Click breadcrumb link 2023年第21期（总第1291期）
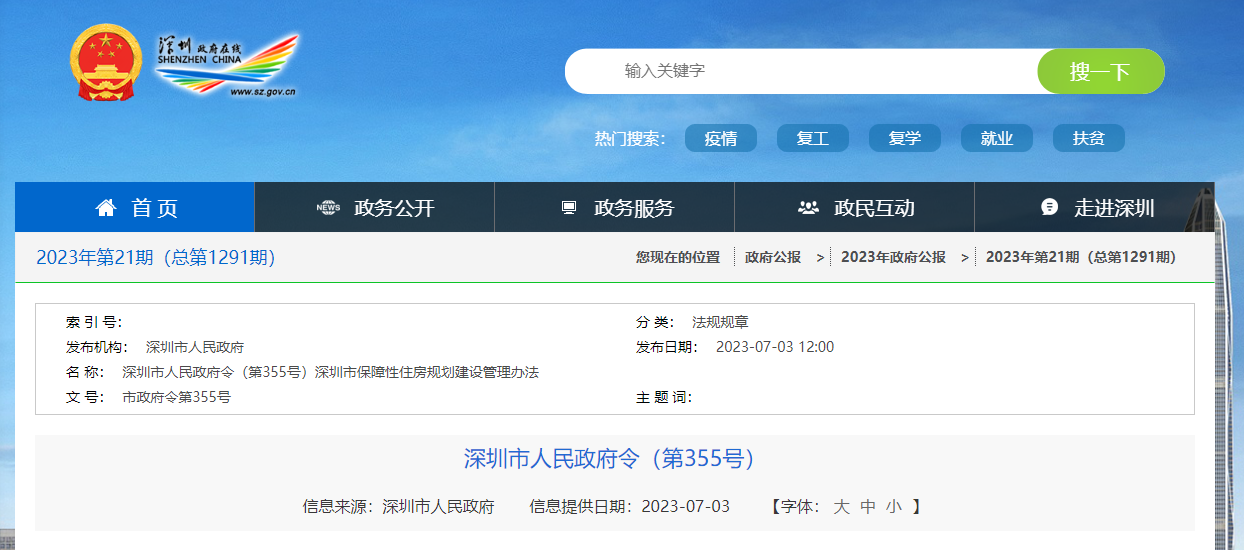The height and width of the screenshot is (550, 1244). pos(1081,257)
